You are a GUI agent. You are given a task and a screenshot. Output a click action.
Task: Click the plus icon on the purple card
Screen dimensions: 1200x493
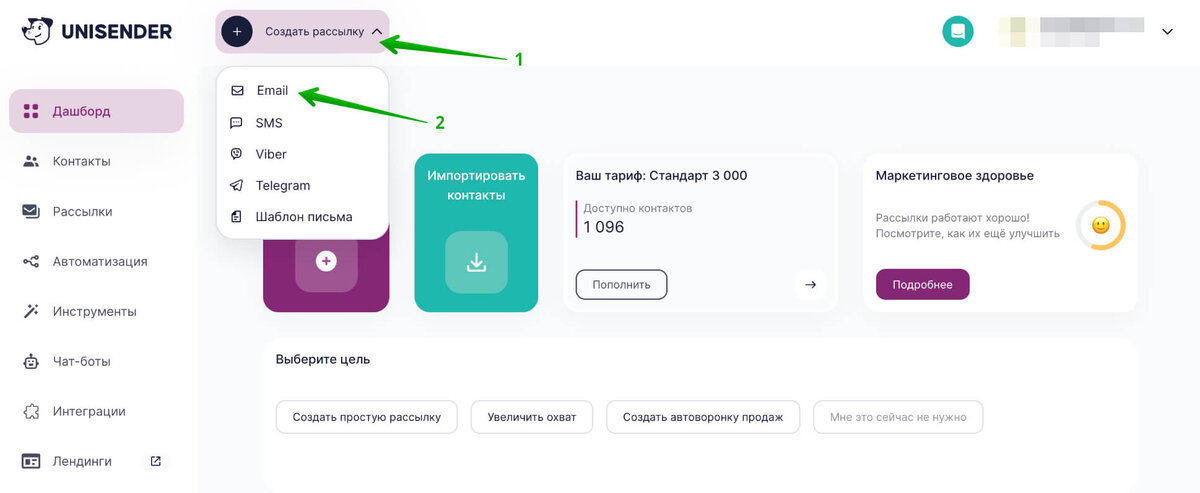click(326, 261)
